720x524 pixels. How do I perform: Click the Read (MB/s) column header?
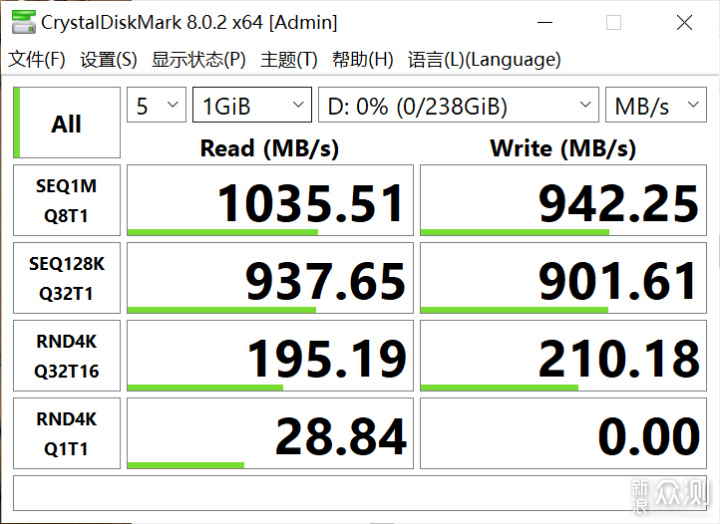click(270, 148)
